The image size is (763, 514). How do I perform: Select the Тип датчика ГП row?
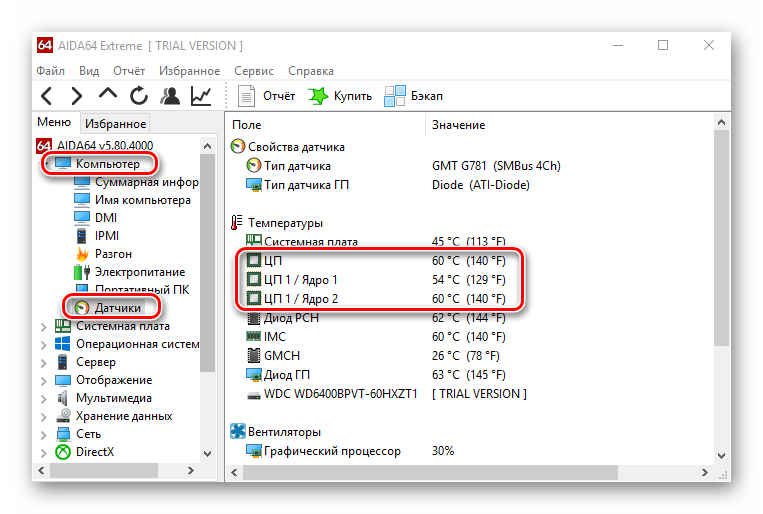point(388,185)
